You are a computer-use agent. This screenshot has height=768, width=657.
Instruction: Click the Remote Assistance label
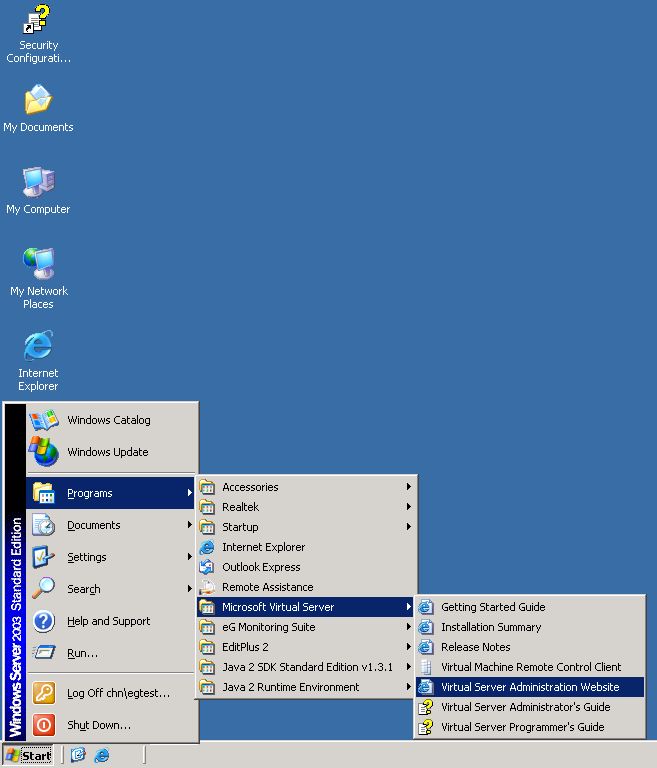(268, 587)
